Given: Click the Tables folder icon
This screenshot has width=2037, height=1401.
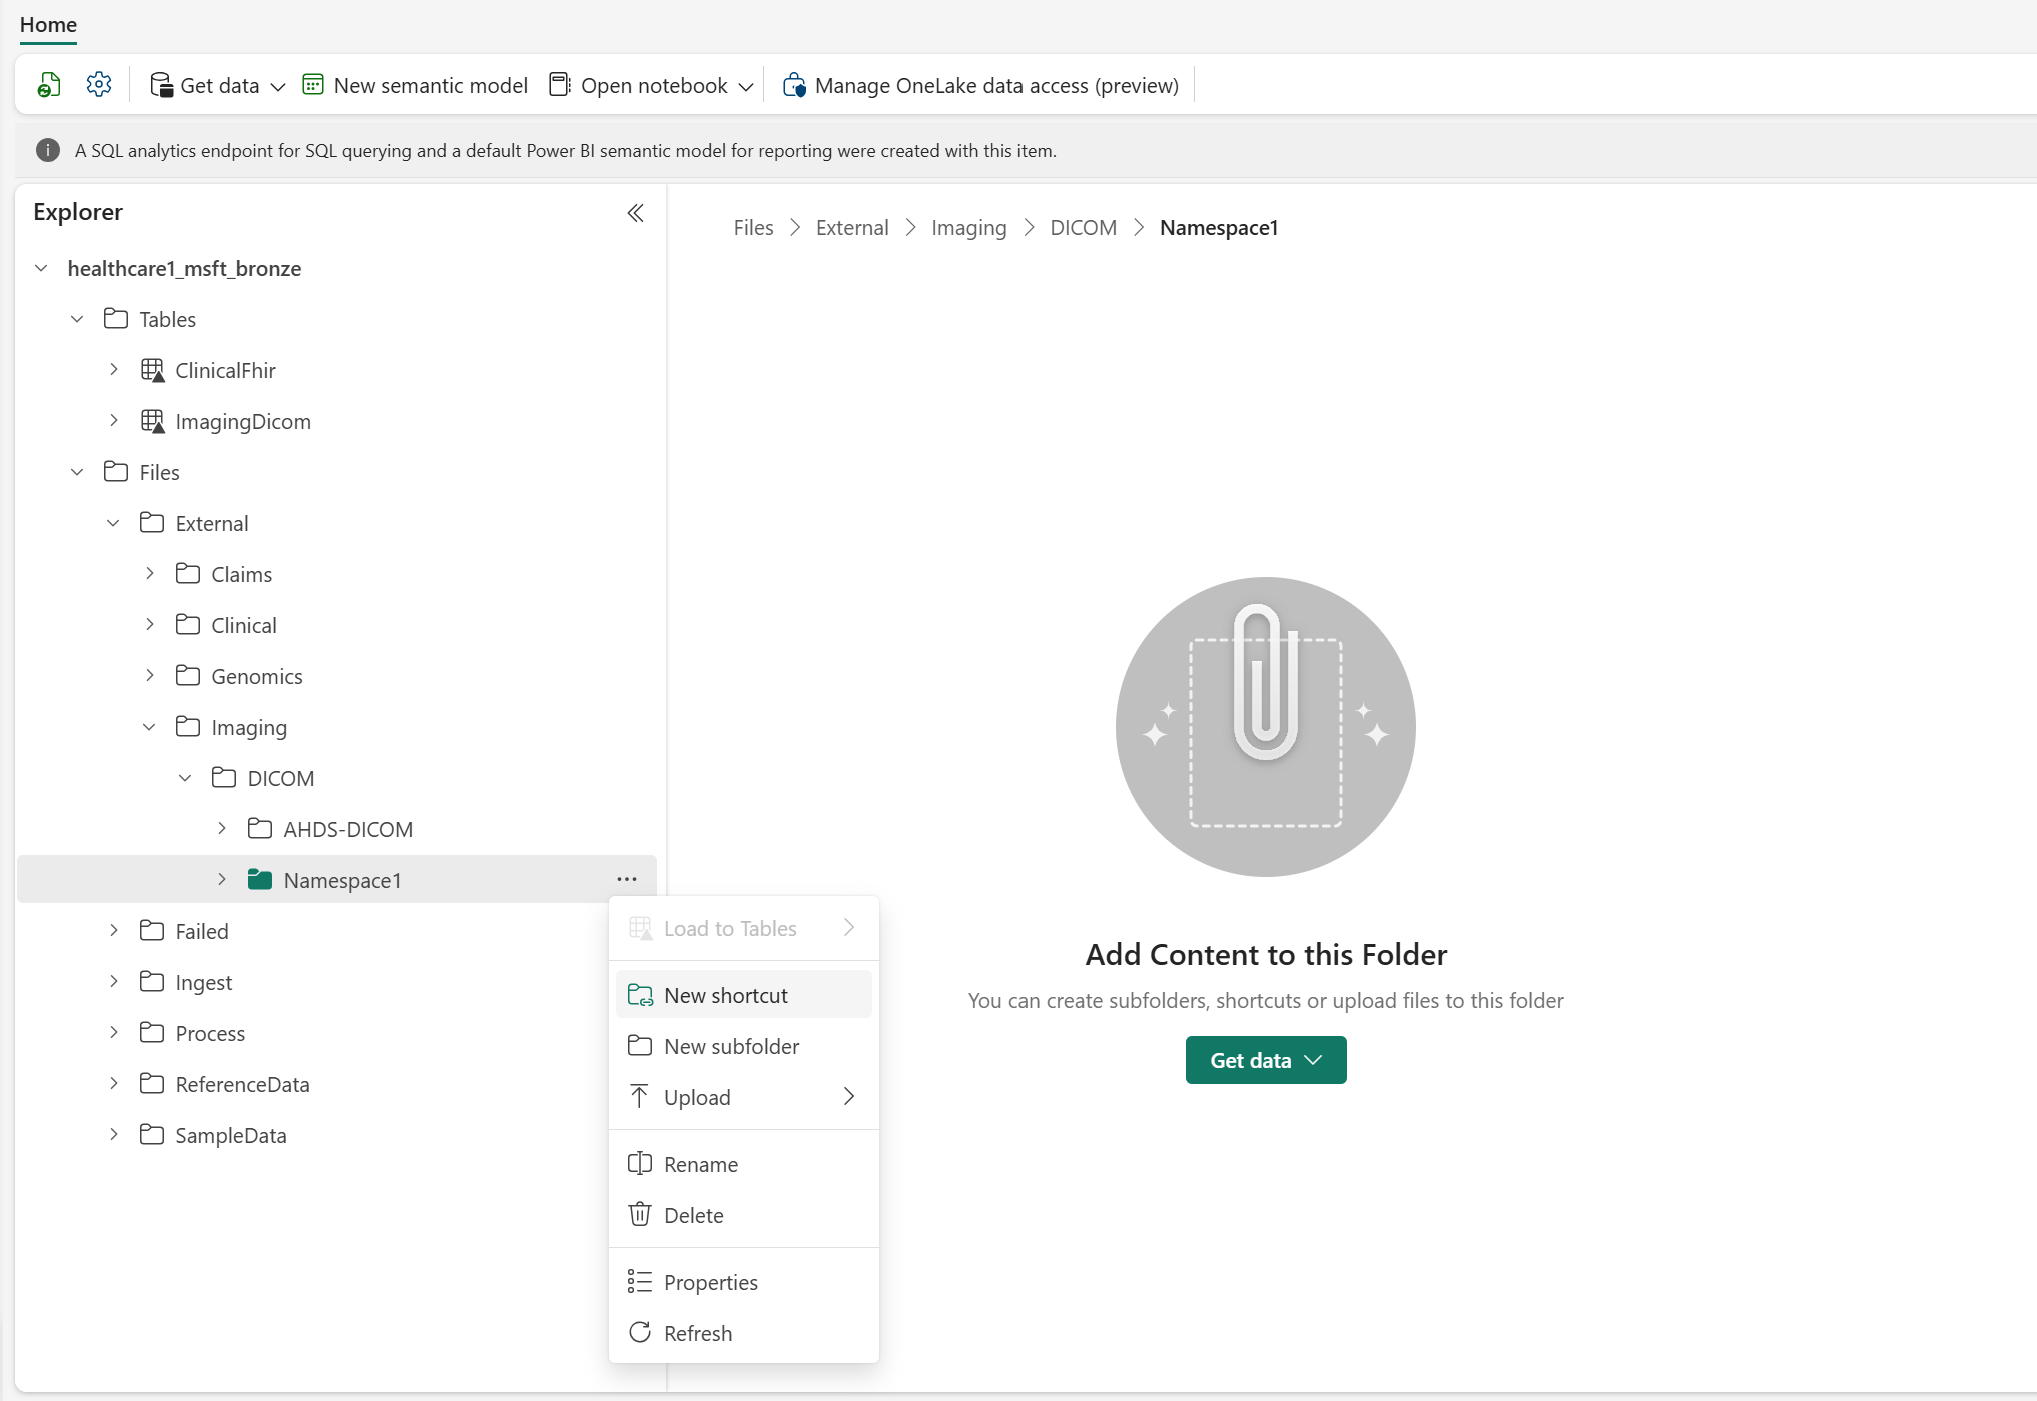Looking at the screenshot, I should point(116,319).
